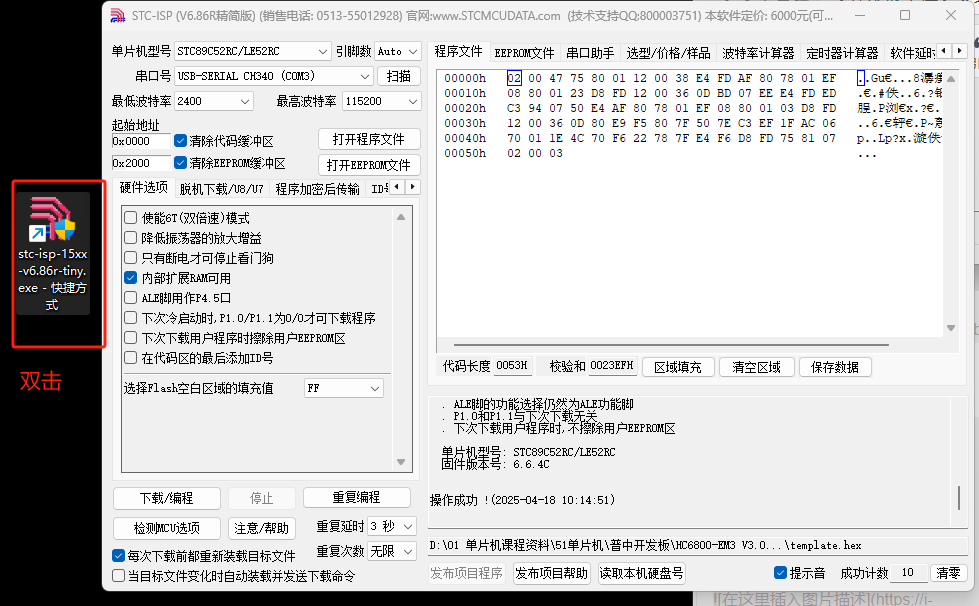Screen dimensions: 979x606
Task: Check ALE脚用作P4.5口 option
Action: (128, 297)
